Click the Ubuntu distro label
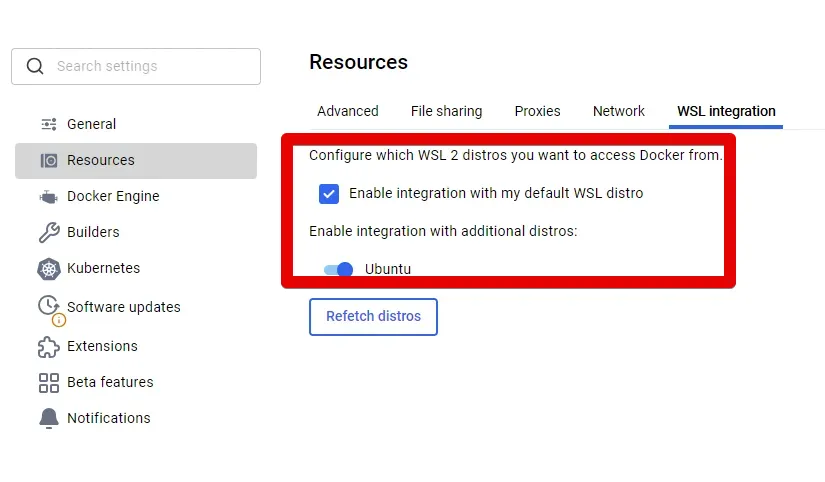825x482 pixels. coord(388,269)
